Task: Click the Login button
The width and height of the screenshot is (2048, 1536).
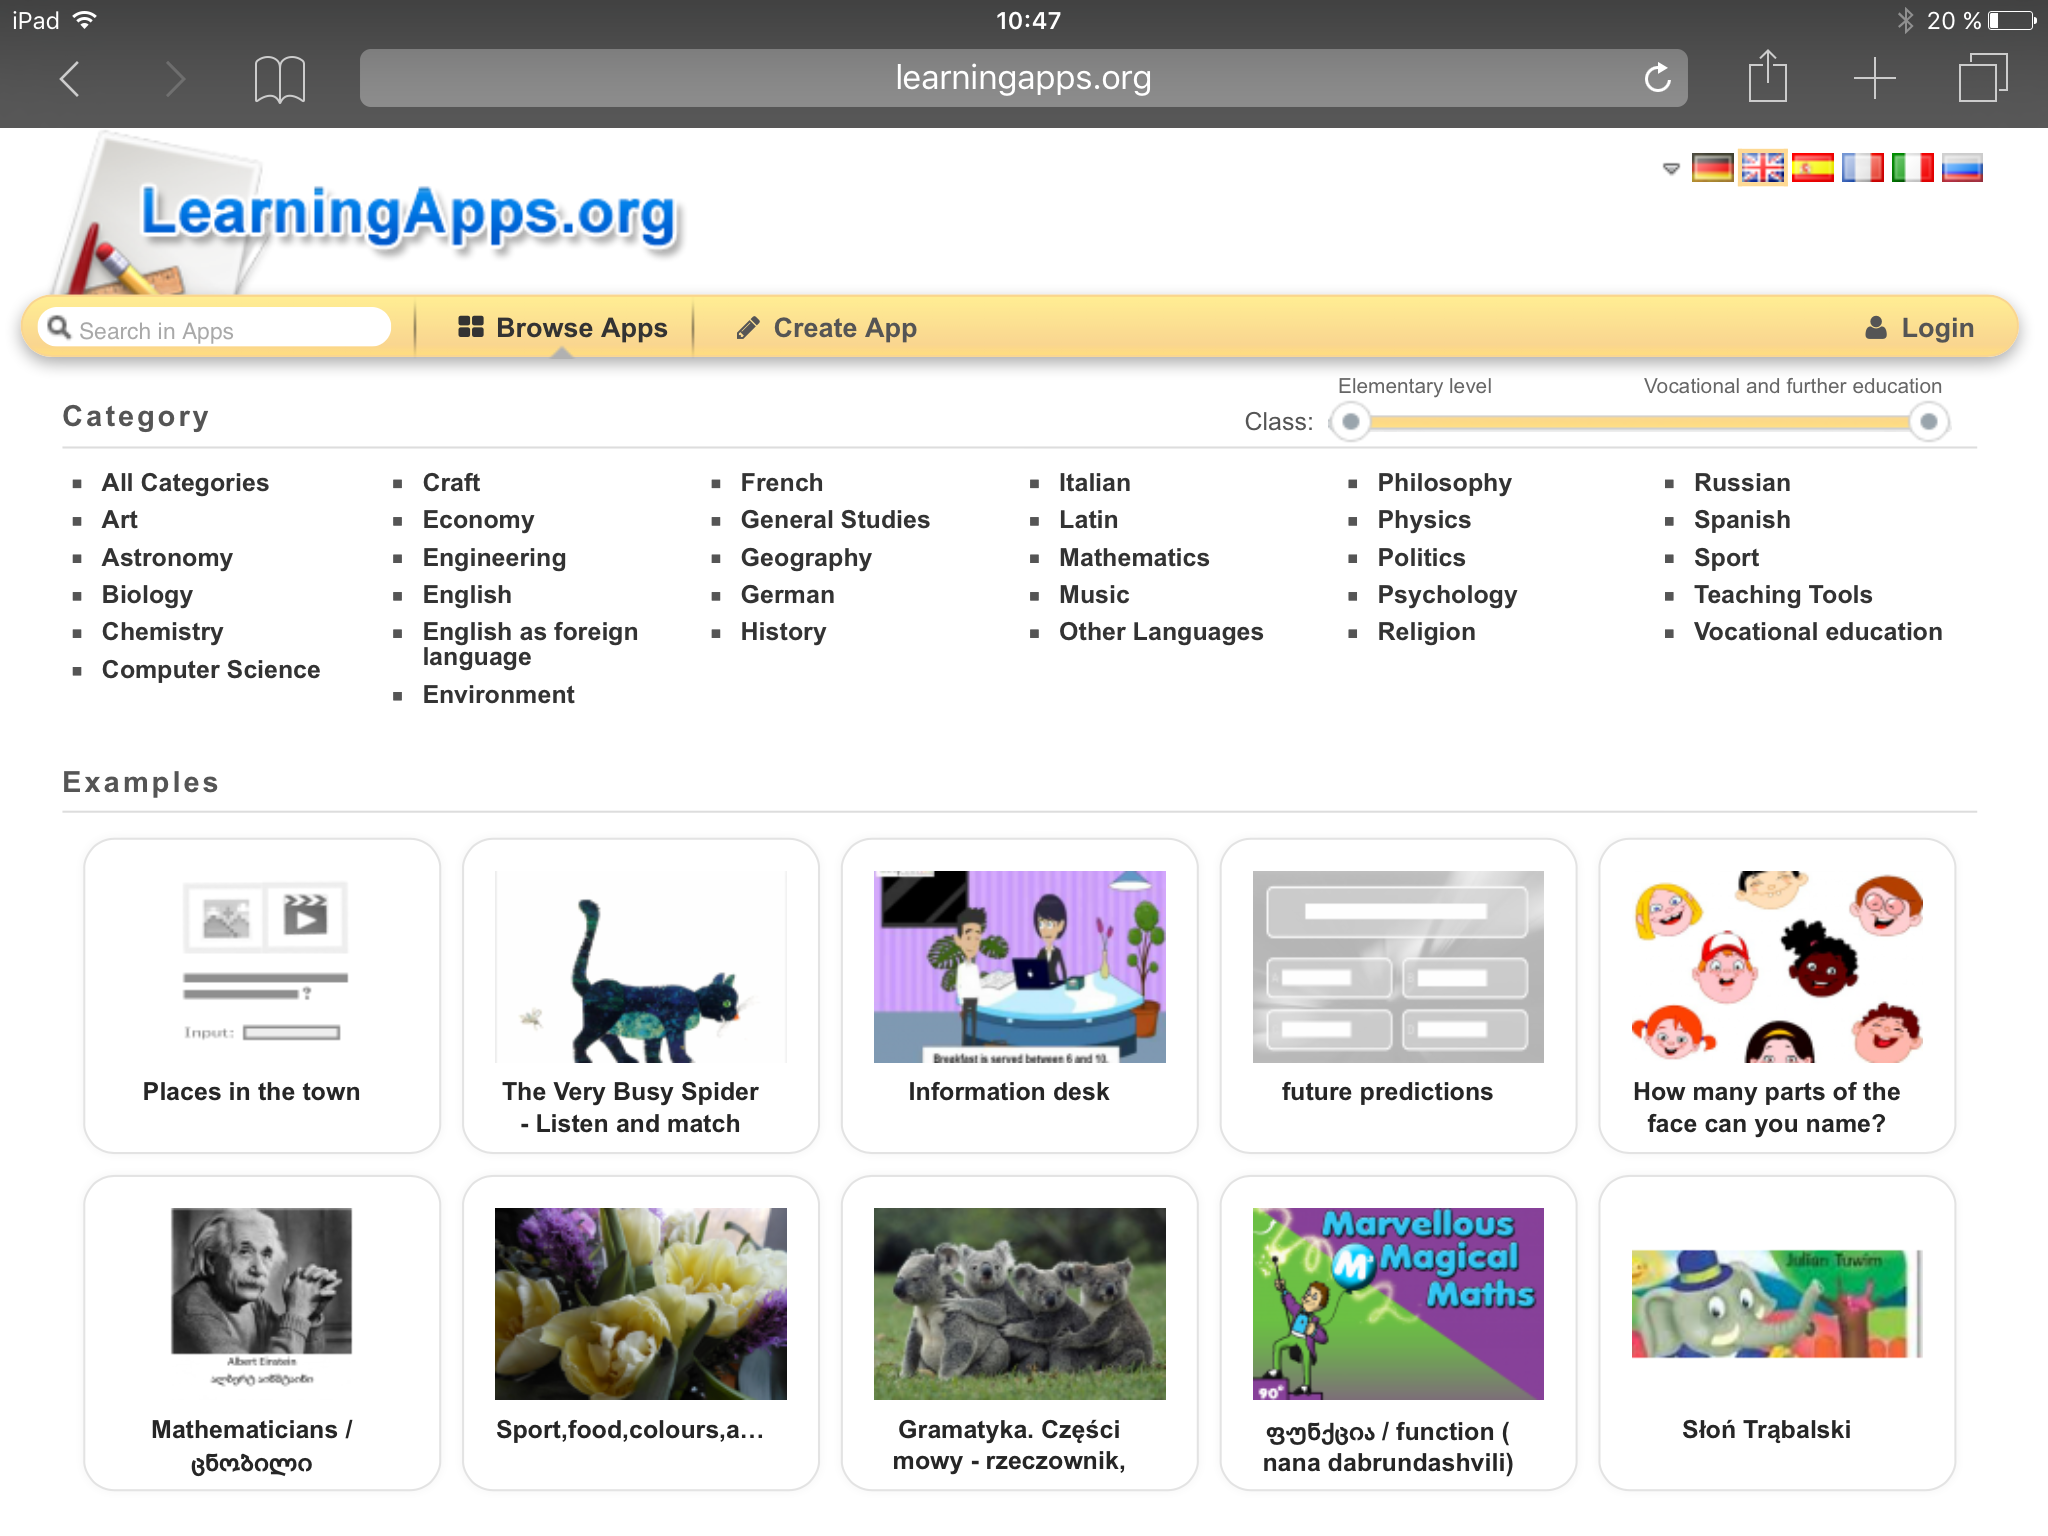Action: pos(1919,328)
